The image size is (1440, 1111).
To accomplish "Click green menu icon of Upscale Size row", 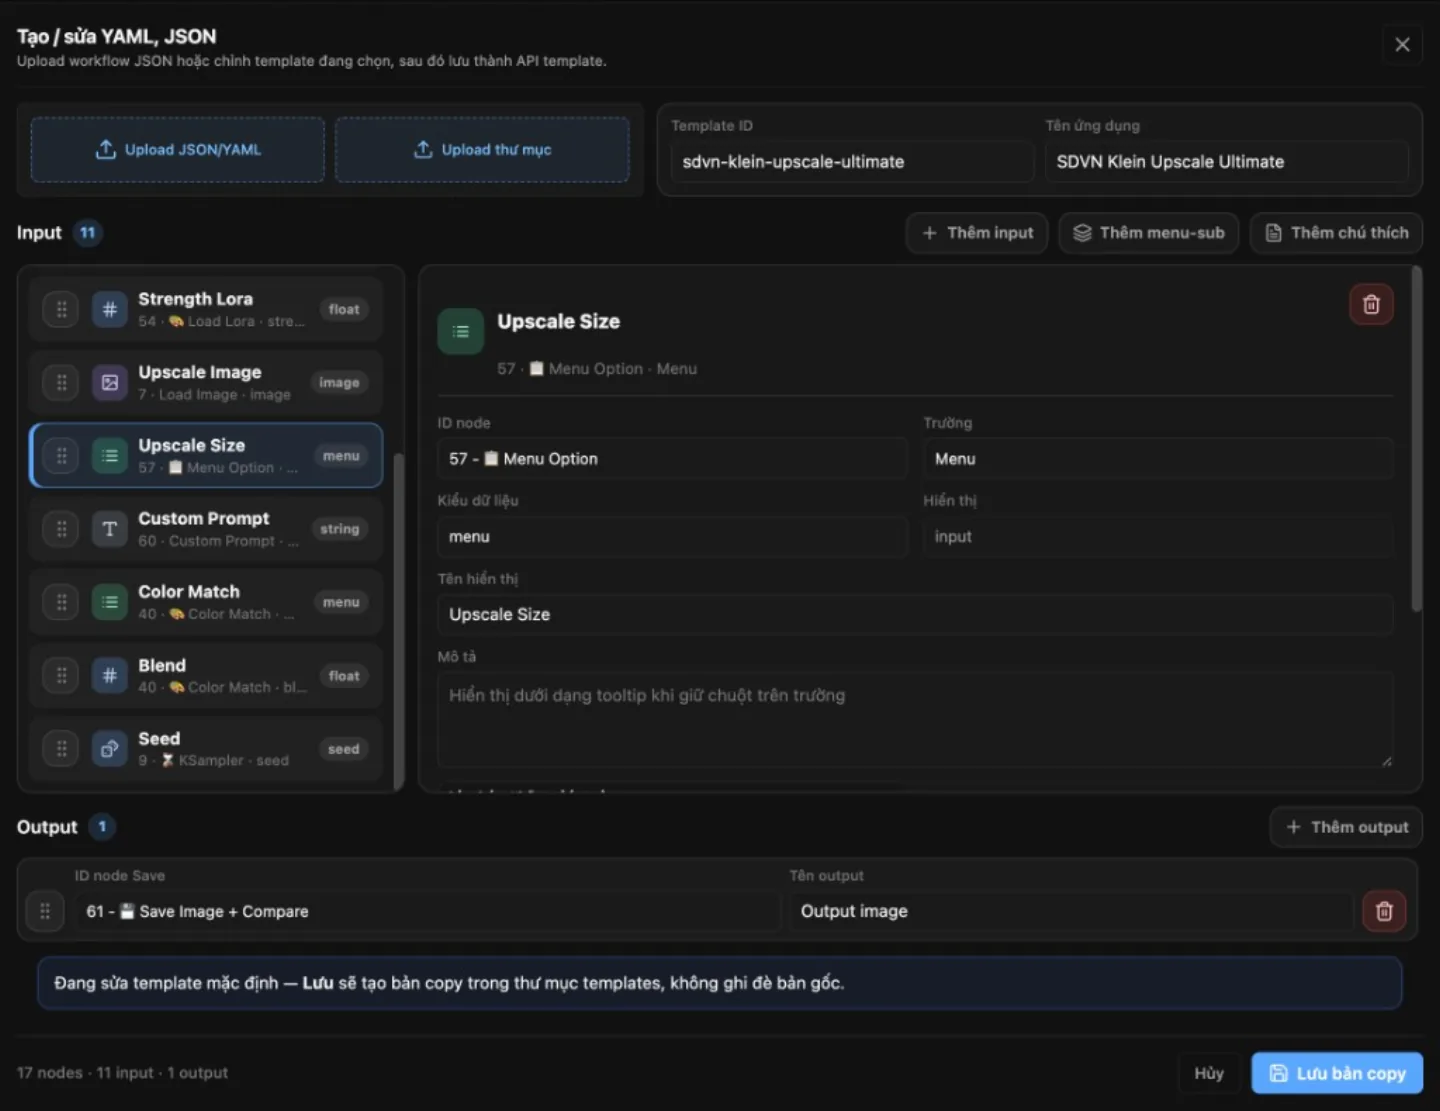I will tap(110, 455).
